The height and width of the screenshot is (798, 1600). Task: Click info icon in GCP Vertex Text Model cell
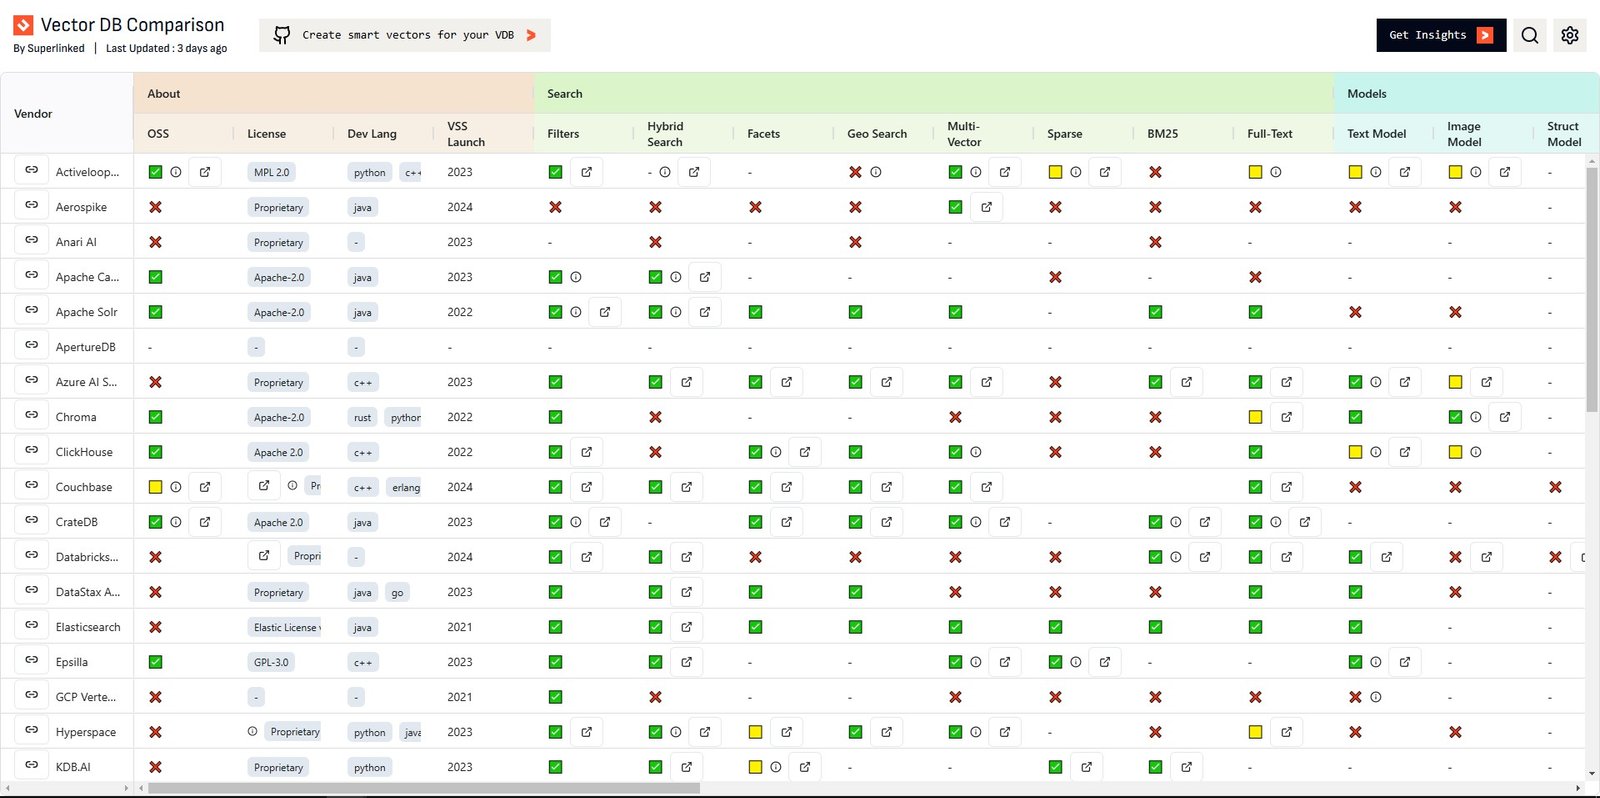1376,697
